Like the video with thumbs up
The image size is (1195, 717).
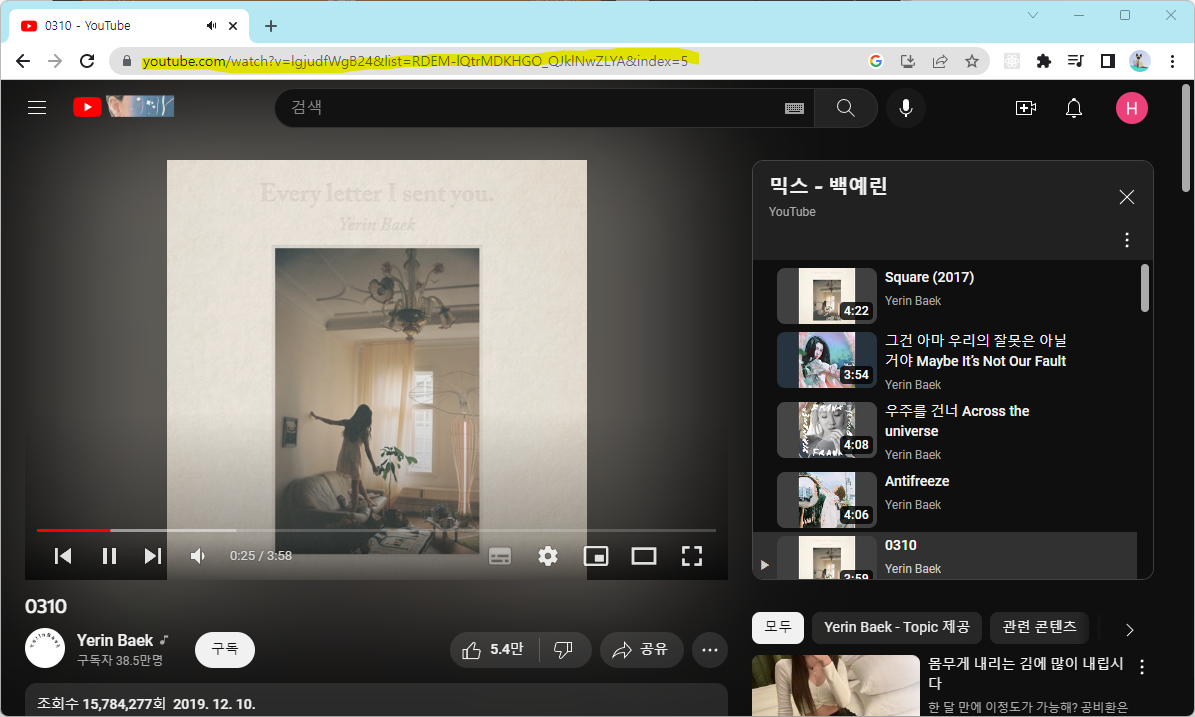pyautogui.click(x=493, y=650)
